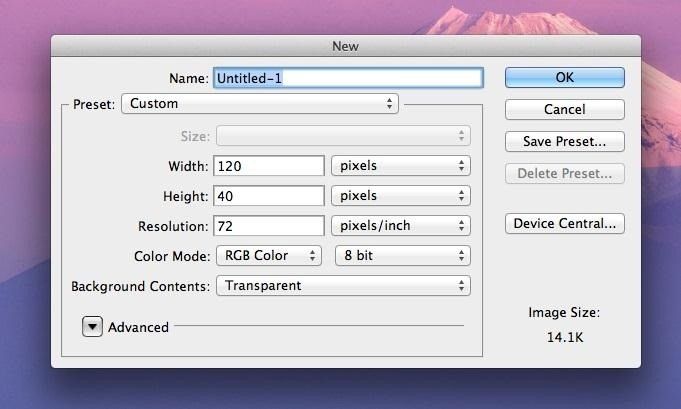Open the Background Contents dropdown
The height and width of the screenshot is (409, 681).
tap(343, 286)
